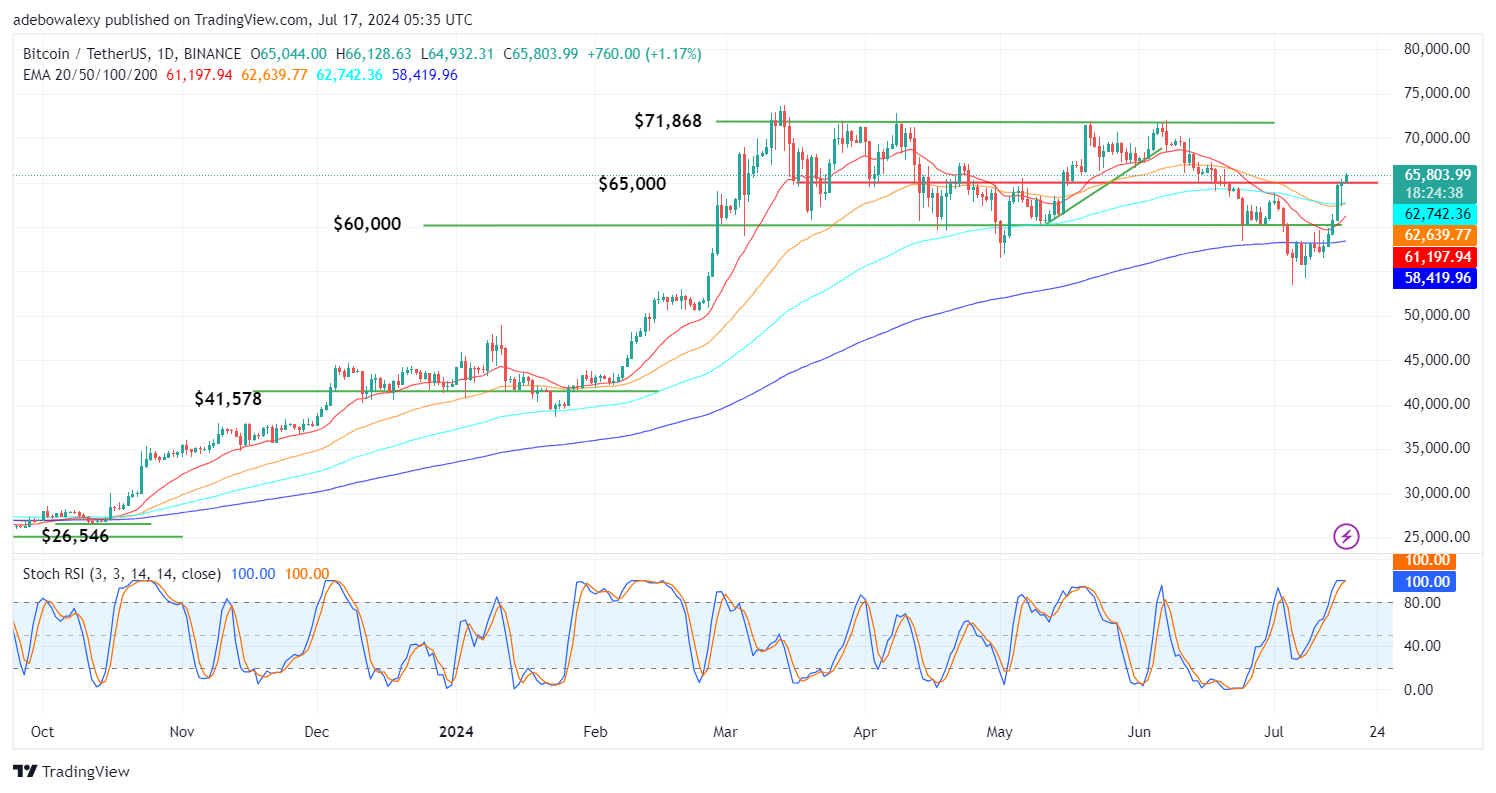Click the Dec label on the time axis
The height and width of the screenshot is (793, 1496).
tap(316, 731)
